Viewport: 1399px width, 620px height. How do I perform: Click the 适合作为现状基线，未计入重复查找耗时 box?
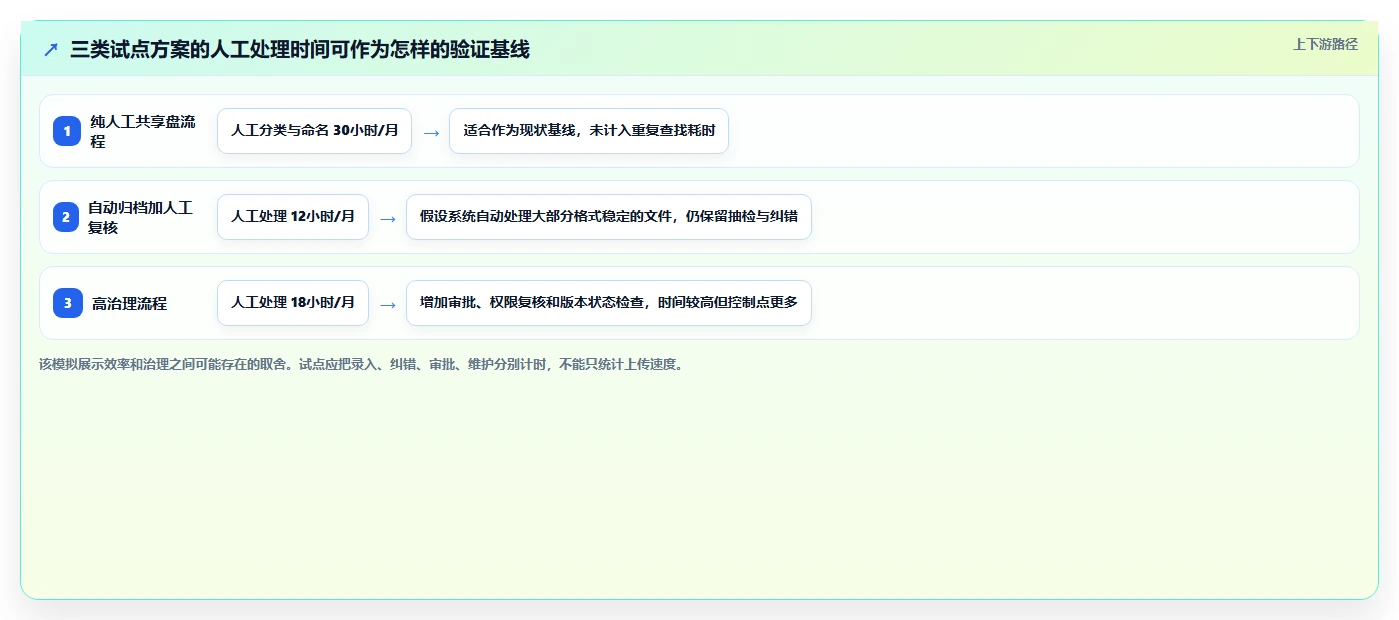pyautogui.click(x=589, y=131)
